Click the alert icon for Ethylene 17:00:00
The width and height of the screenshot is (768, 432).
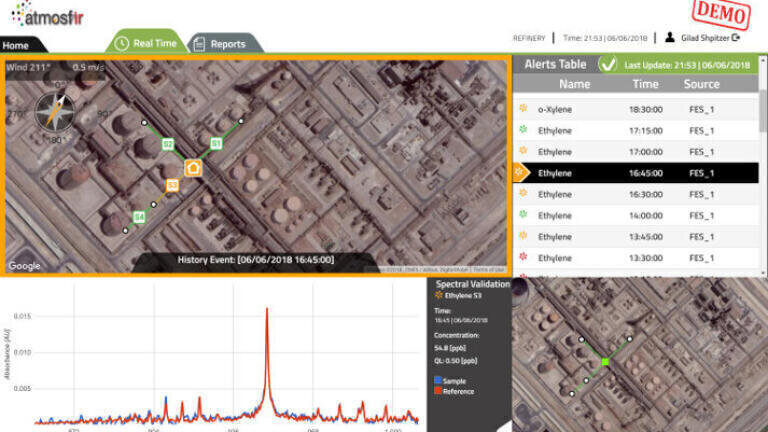[x=523, y=151]
